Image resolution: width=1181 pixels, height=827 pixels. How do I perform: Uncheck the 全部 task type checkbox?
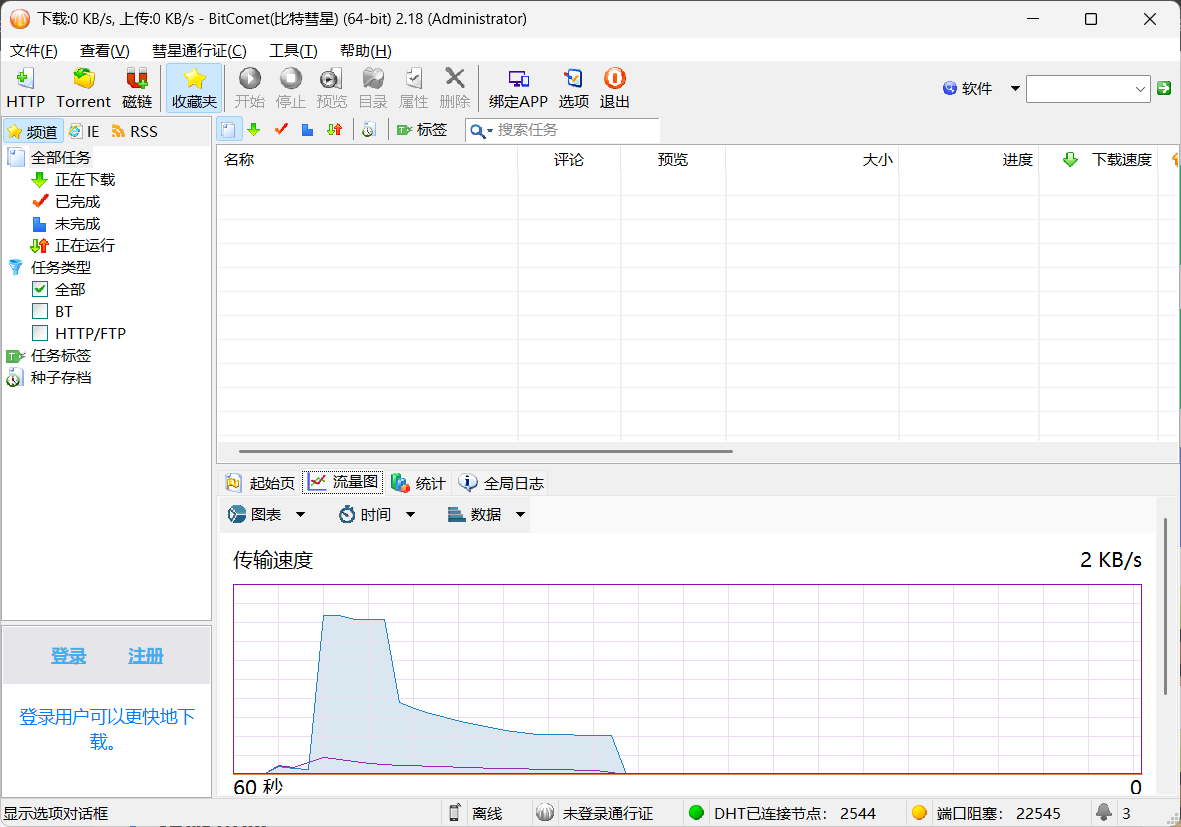[41, 289]
